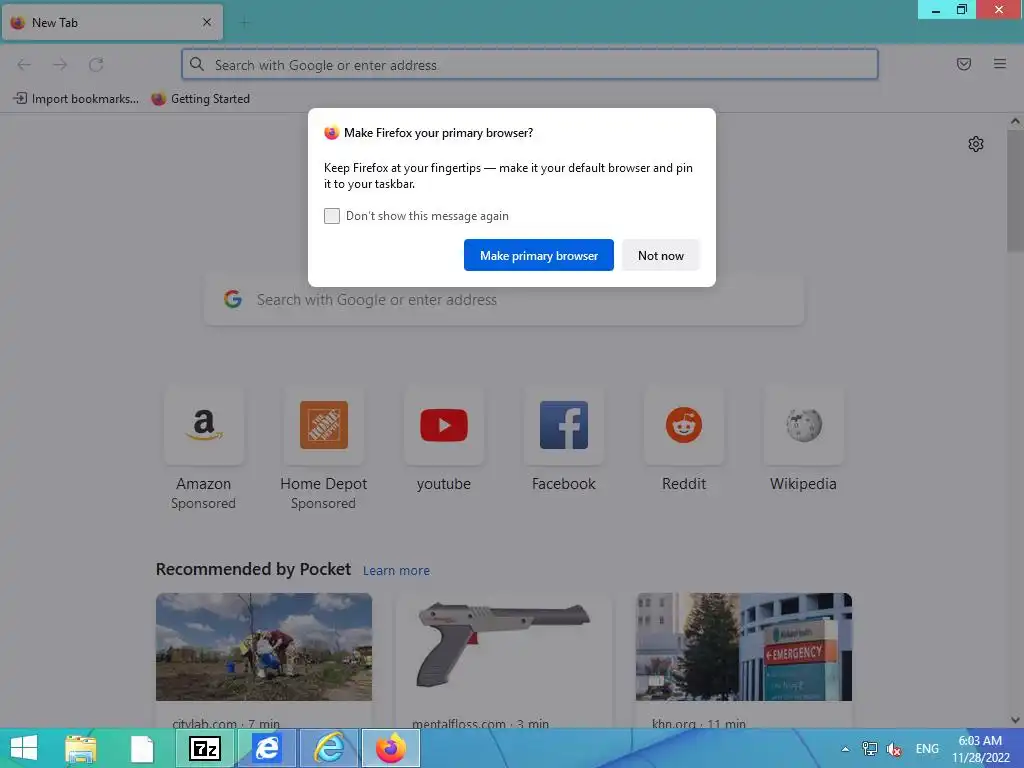The image size is (1024, 768).
Task: Open the clock showing 6:03 AM
Action: point(980,749)
